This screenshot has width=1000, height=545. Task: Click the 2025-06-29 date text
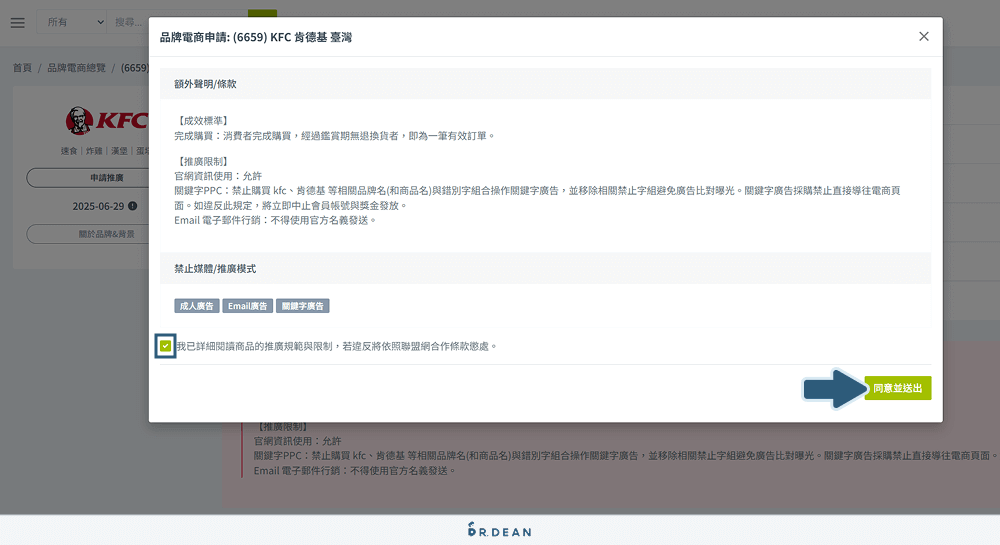click(98, 206)
